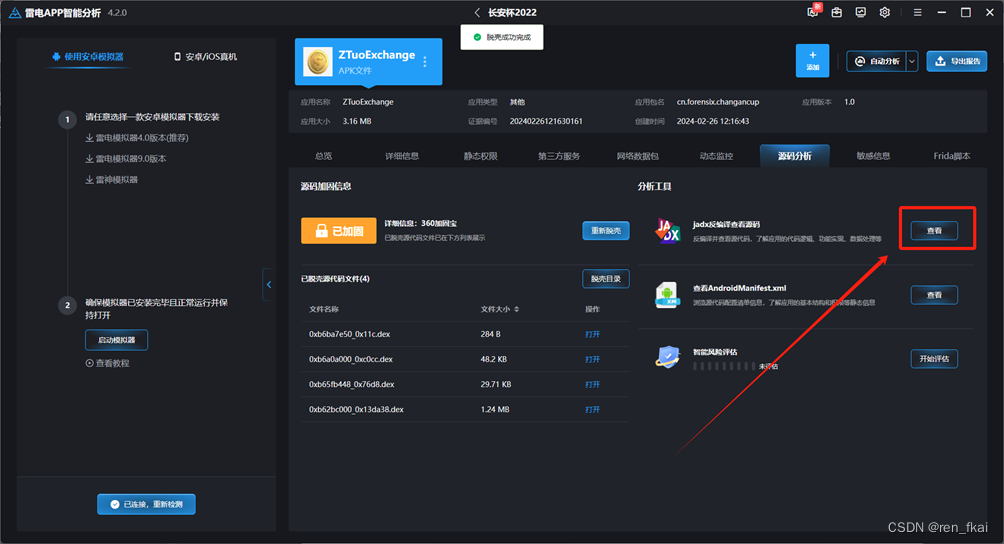Select the 源码分析 tab
Screen dimensions: 1004x544
795,156
